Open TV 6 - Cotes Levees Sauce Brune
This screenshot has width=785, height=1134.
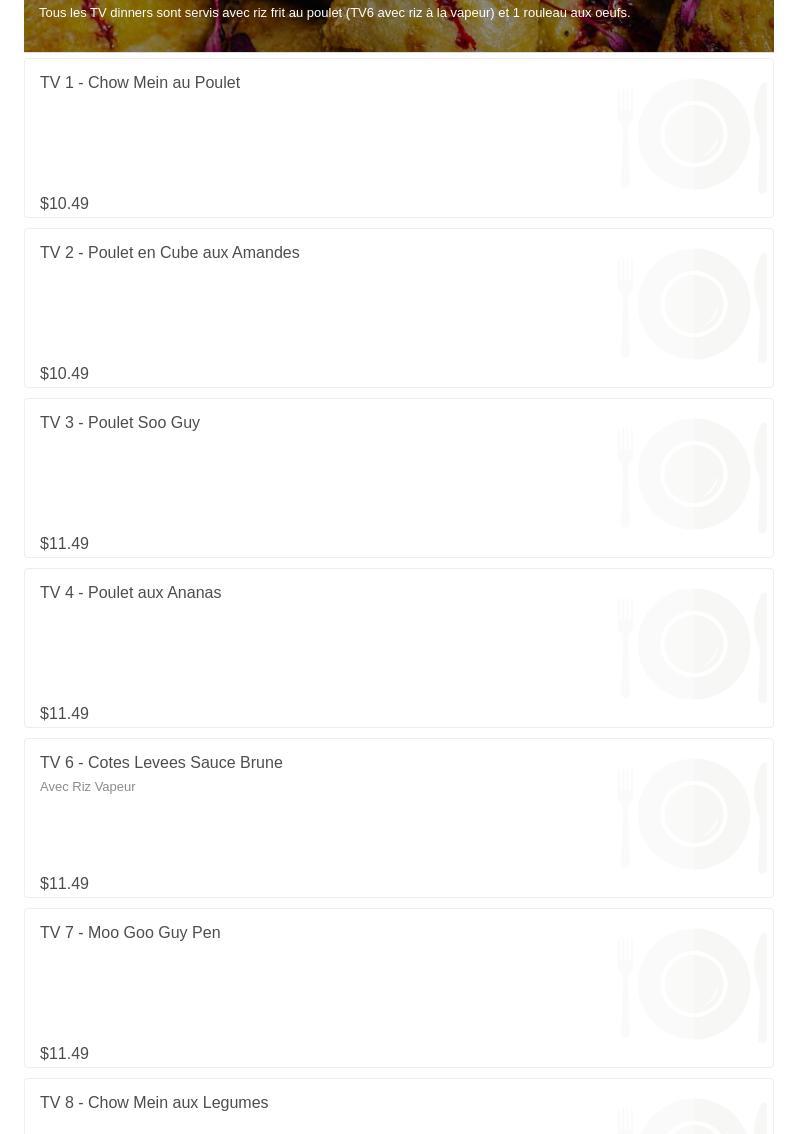coord(161,763)
